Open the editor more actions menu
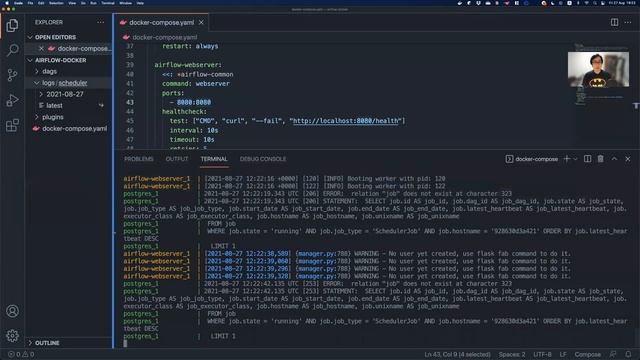 (x=628, y=22)
